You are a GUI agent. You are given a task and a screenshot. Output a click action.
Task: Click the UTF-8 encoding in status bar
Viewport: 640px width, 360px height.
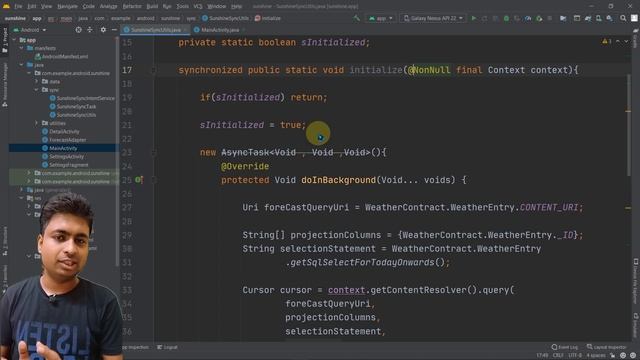tap(574, 356)
